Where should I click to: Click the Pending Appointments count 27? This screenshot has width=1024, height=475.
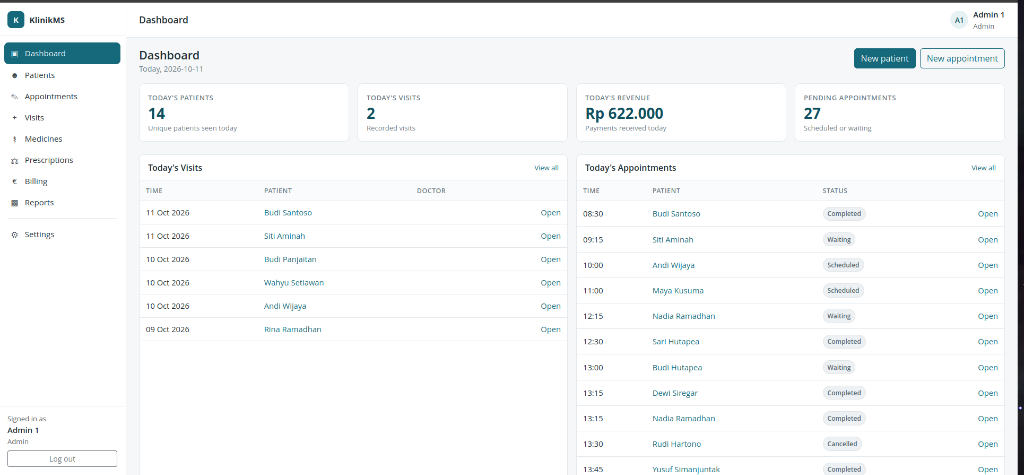(x=812, y=114)
